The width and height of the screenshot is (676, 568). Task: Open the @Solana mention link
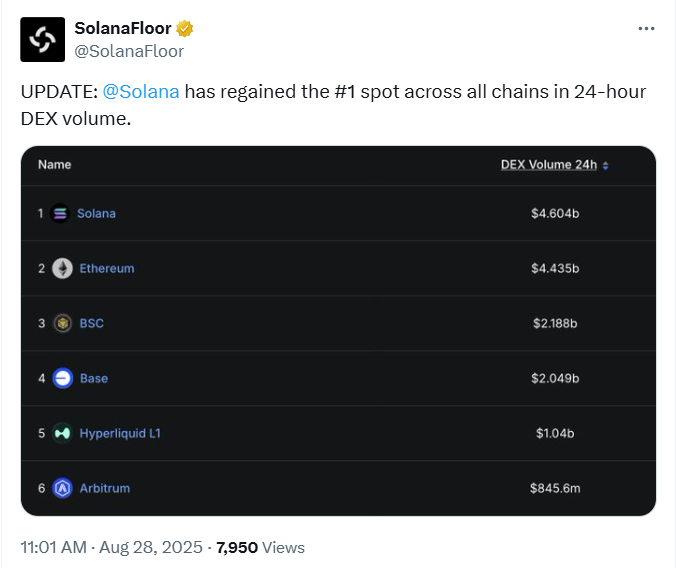coord(141,92)
